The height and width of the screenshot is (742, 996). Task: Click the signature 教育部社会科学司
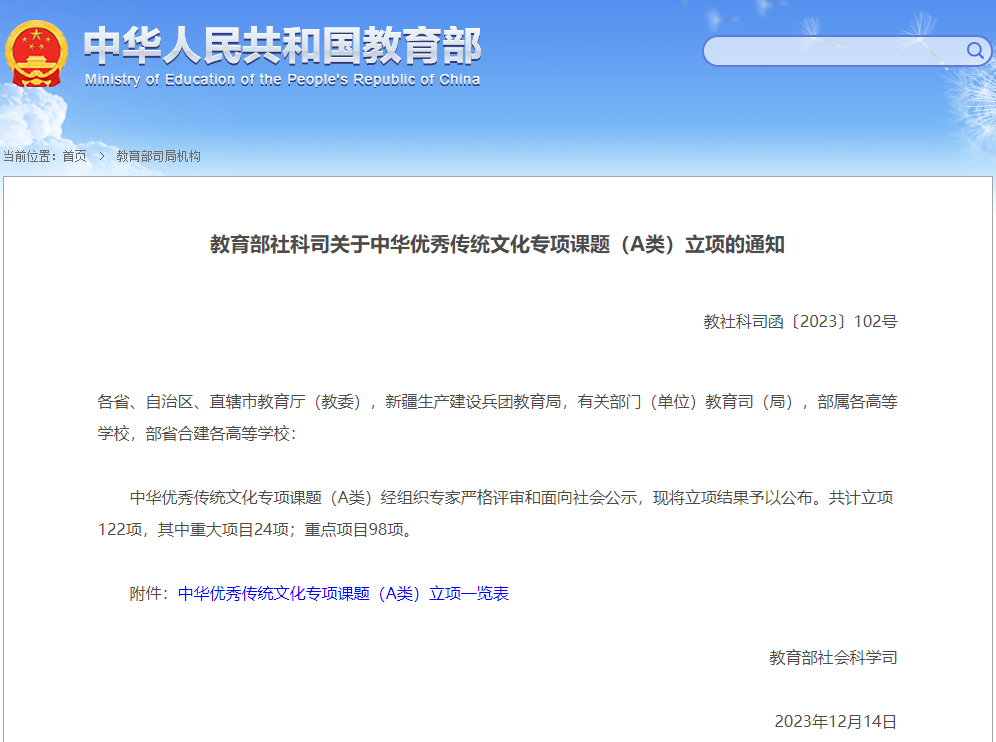click(833, 657)
